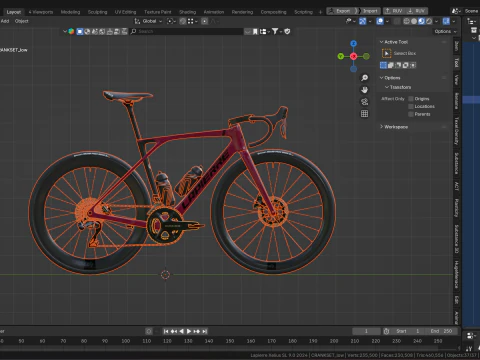The height and width of the screenshot is (360, 480).
Task: Open the Object menu
Action: pos(21,21)
